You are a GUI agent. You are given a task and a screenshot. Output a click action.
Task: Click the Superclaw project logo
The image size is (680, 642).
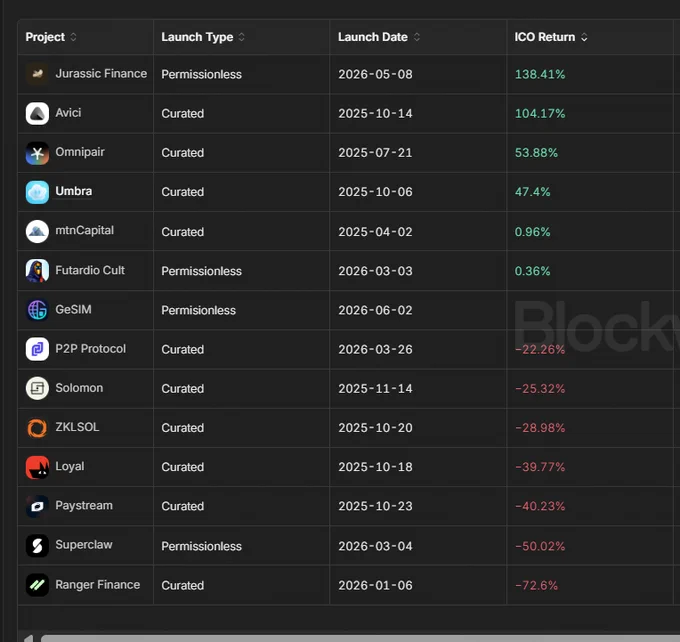point(37,546)
